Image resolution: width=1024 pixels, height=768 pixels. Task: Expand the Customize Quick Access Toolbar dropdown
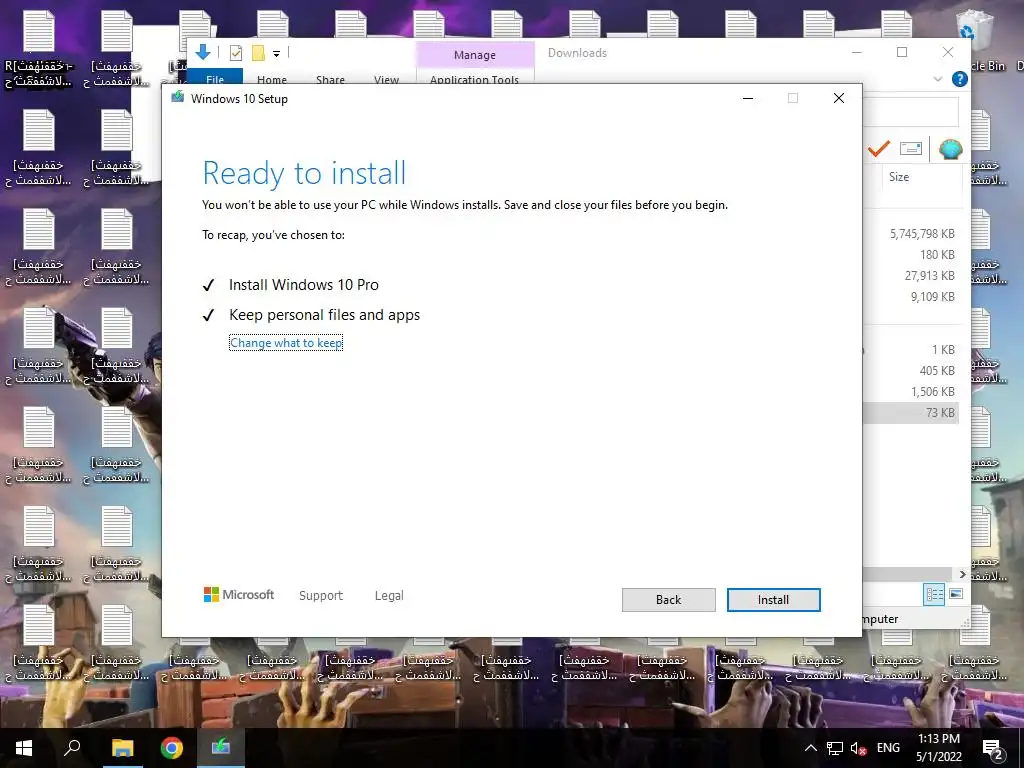pos(276,54)
